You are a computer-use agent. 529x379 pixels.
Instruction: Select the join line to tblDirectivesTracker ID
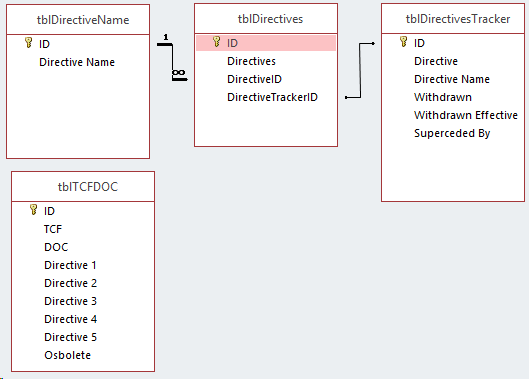pos(360,70)
